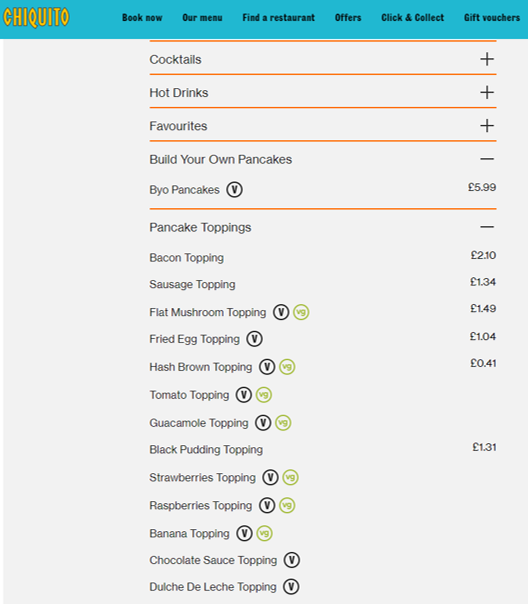Open the Click & Collect page
Screen dimensions: 528x604
tap(412, 18)
